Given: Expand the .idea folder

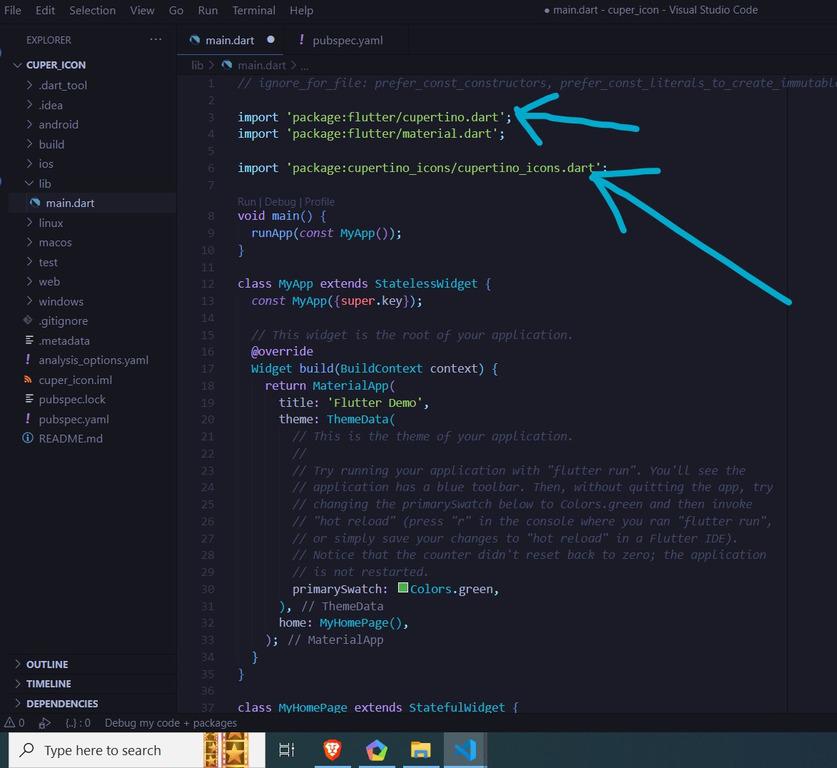Looking at the screenshot, I should click(x=50, y=105).
